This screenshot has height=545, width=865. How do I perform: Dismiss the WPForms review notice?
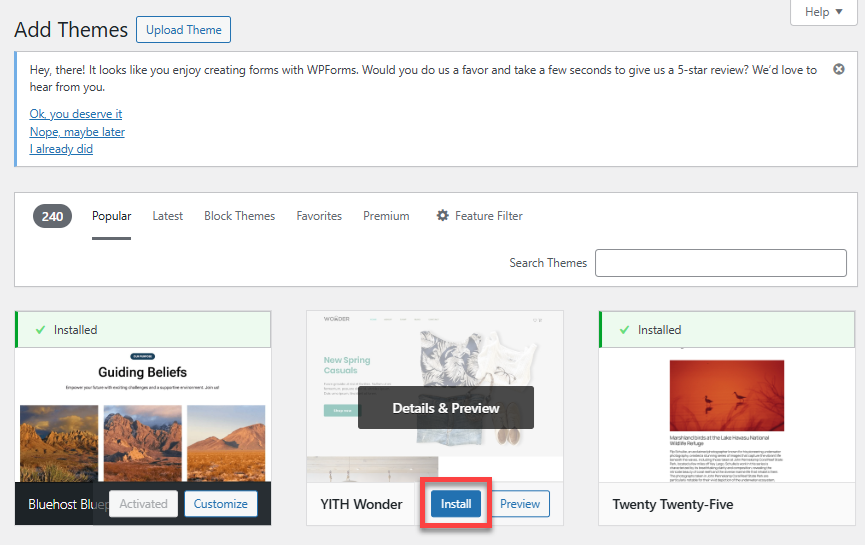coord(839,69)
